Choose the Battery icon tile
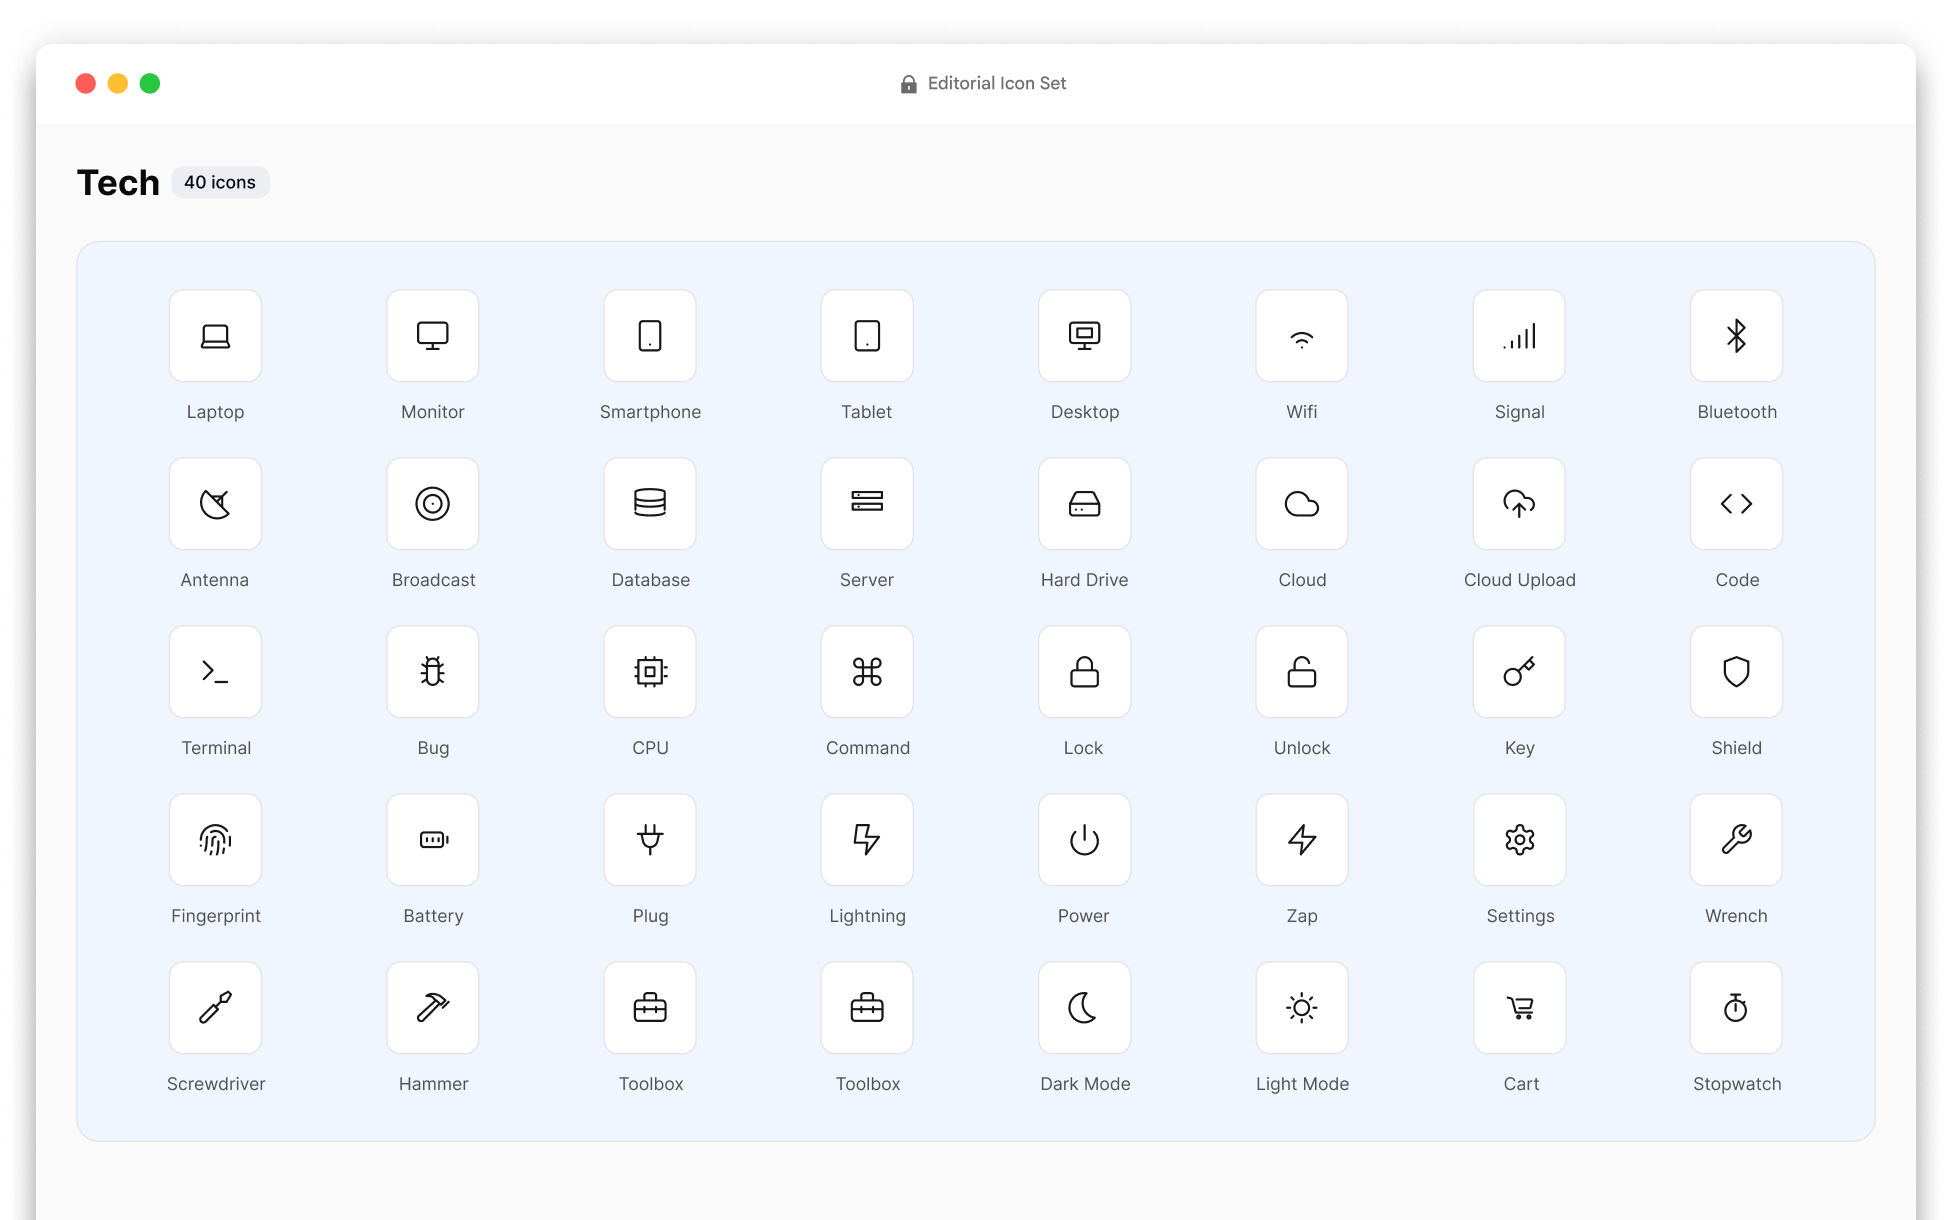Image resolution: width=1952 pixels, height=1220 pixels. click(433, 840)
